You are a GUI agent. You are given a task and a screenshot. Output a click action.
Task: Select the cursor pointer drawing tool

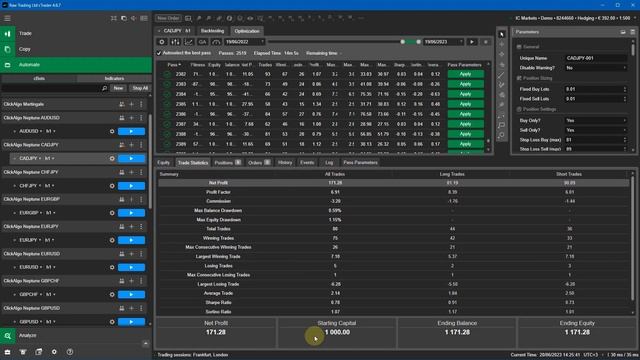502,34
